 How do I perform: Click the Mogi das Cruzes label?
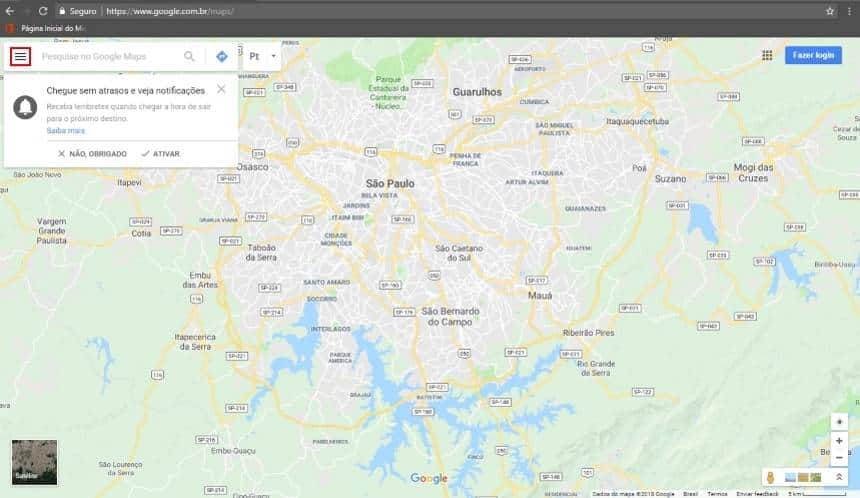pos(753,173)
